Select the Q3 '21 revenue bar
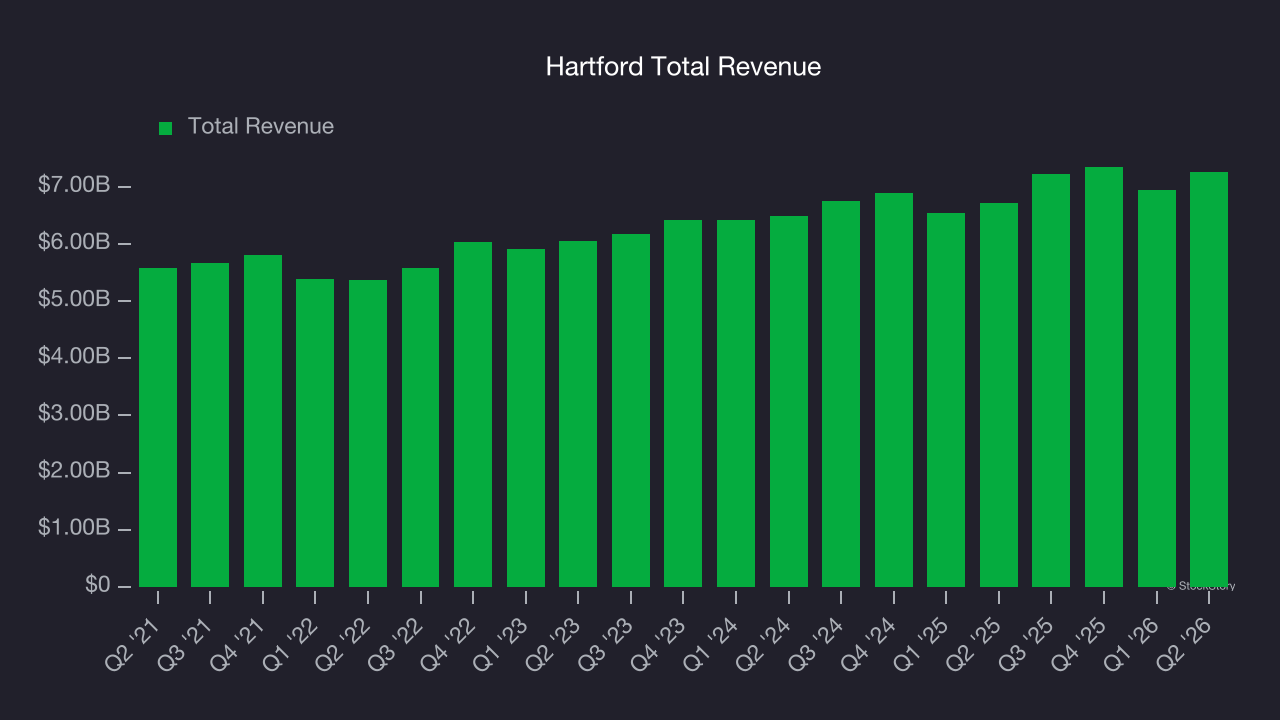 210,425
